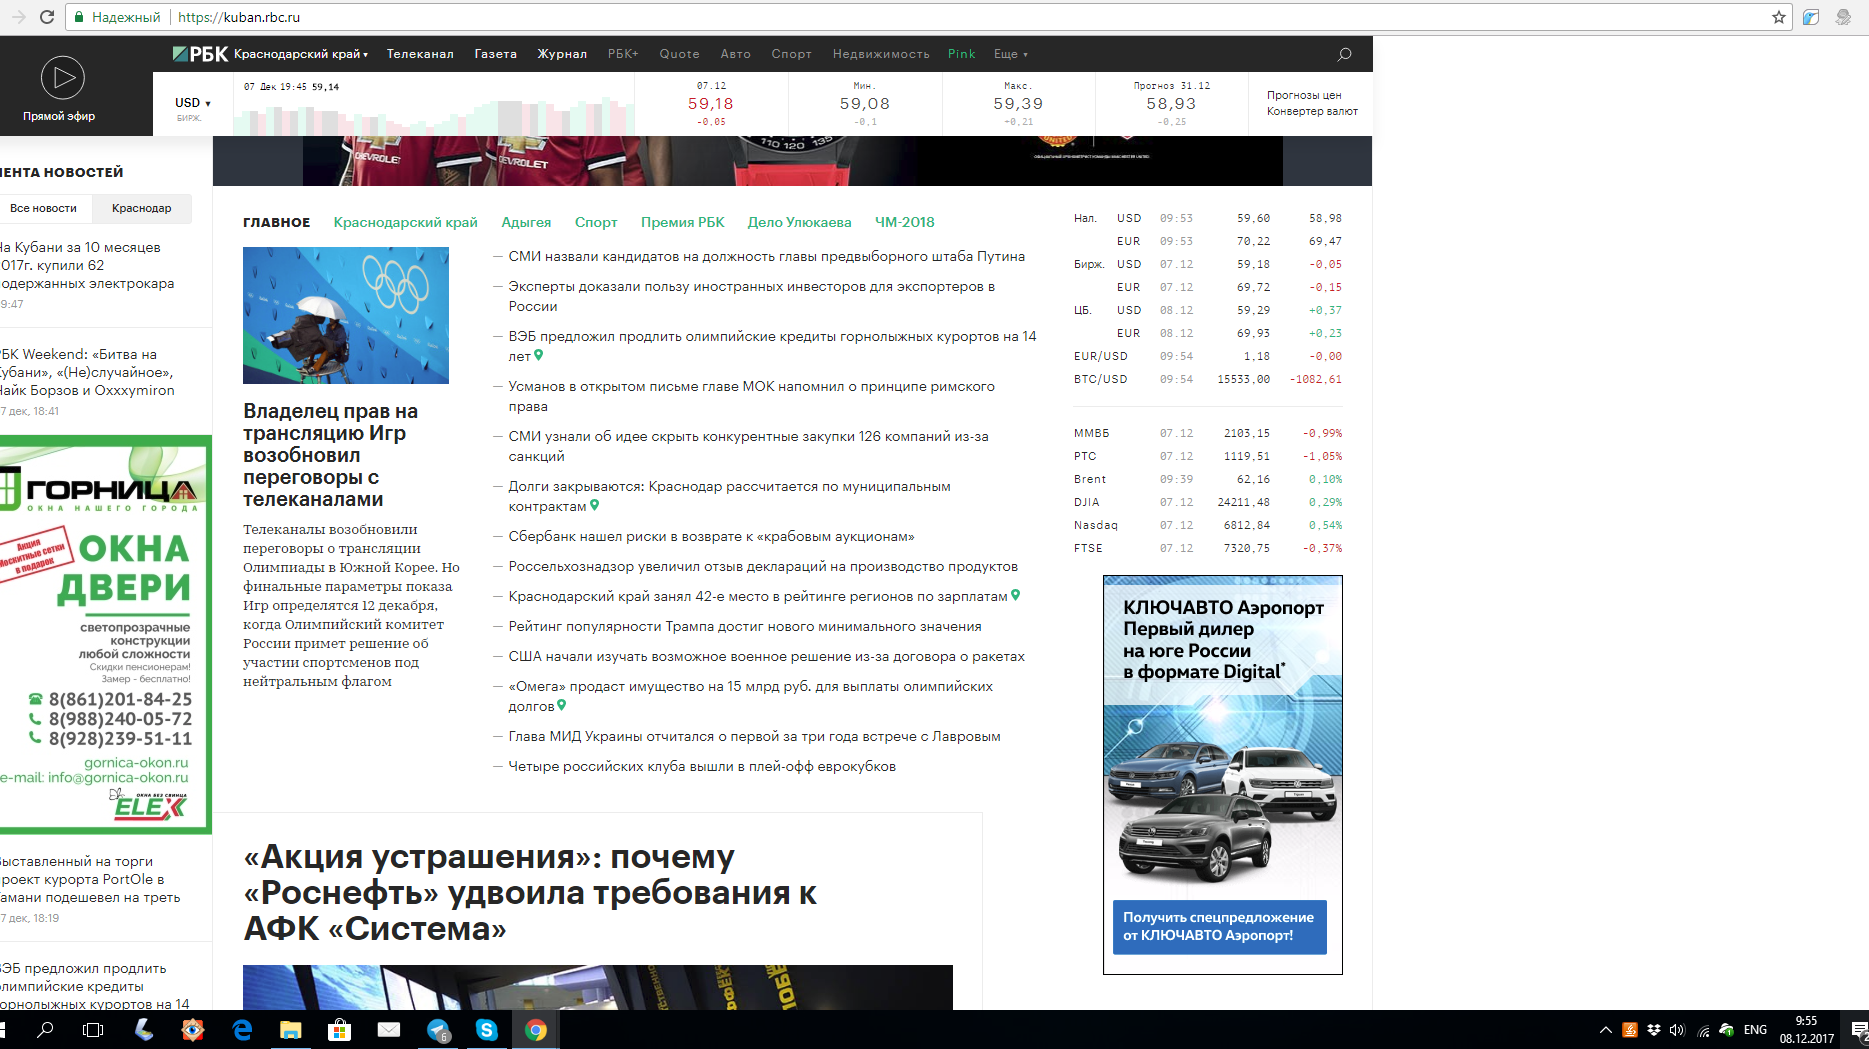Expand the Краснодарский край region dropdown

pyautogui.click(x=301, y=54)
